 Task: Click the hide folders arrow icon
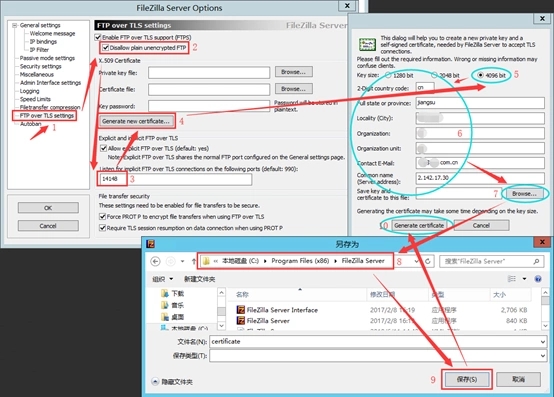point(155,381)
